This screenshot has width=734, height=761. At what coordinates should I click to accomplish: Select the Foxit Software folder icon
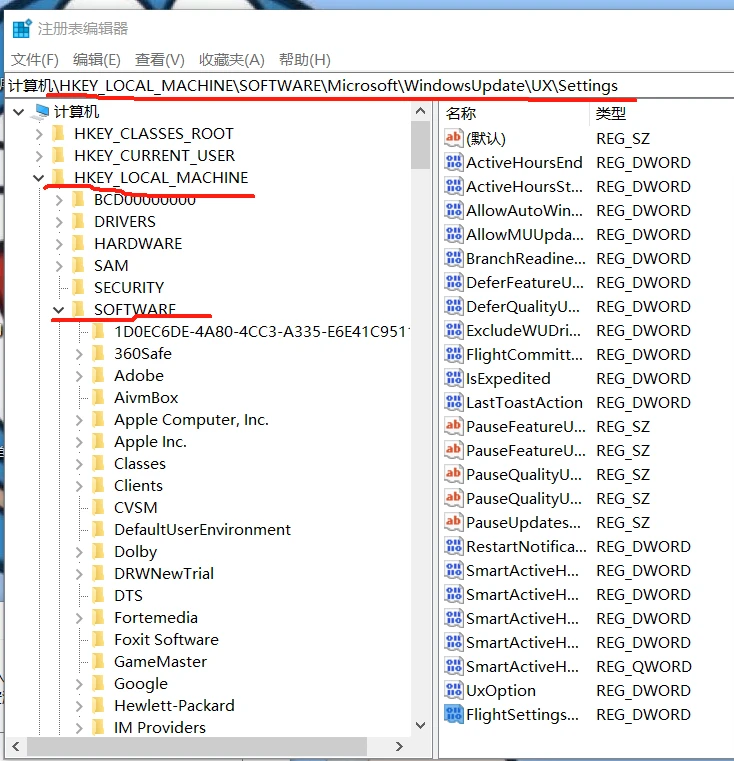(98, 639)
